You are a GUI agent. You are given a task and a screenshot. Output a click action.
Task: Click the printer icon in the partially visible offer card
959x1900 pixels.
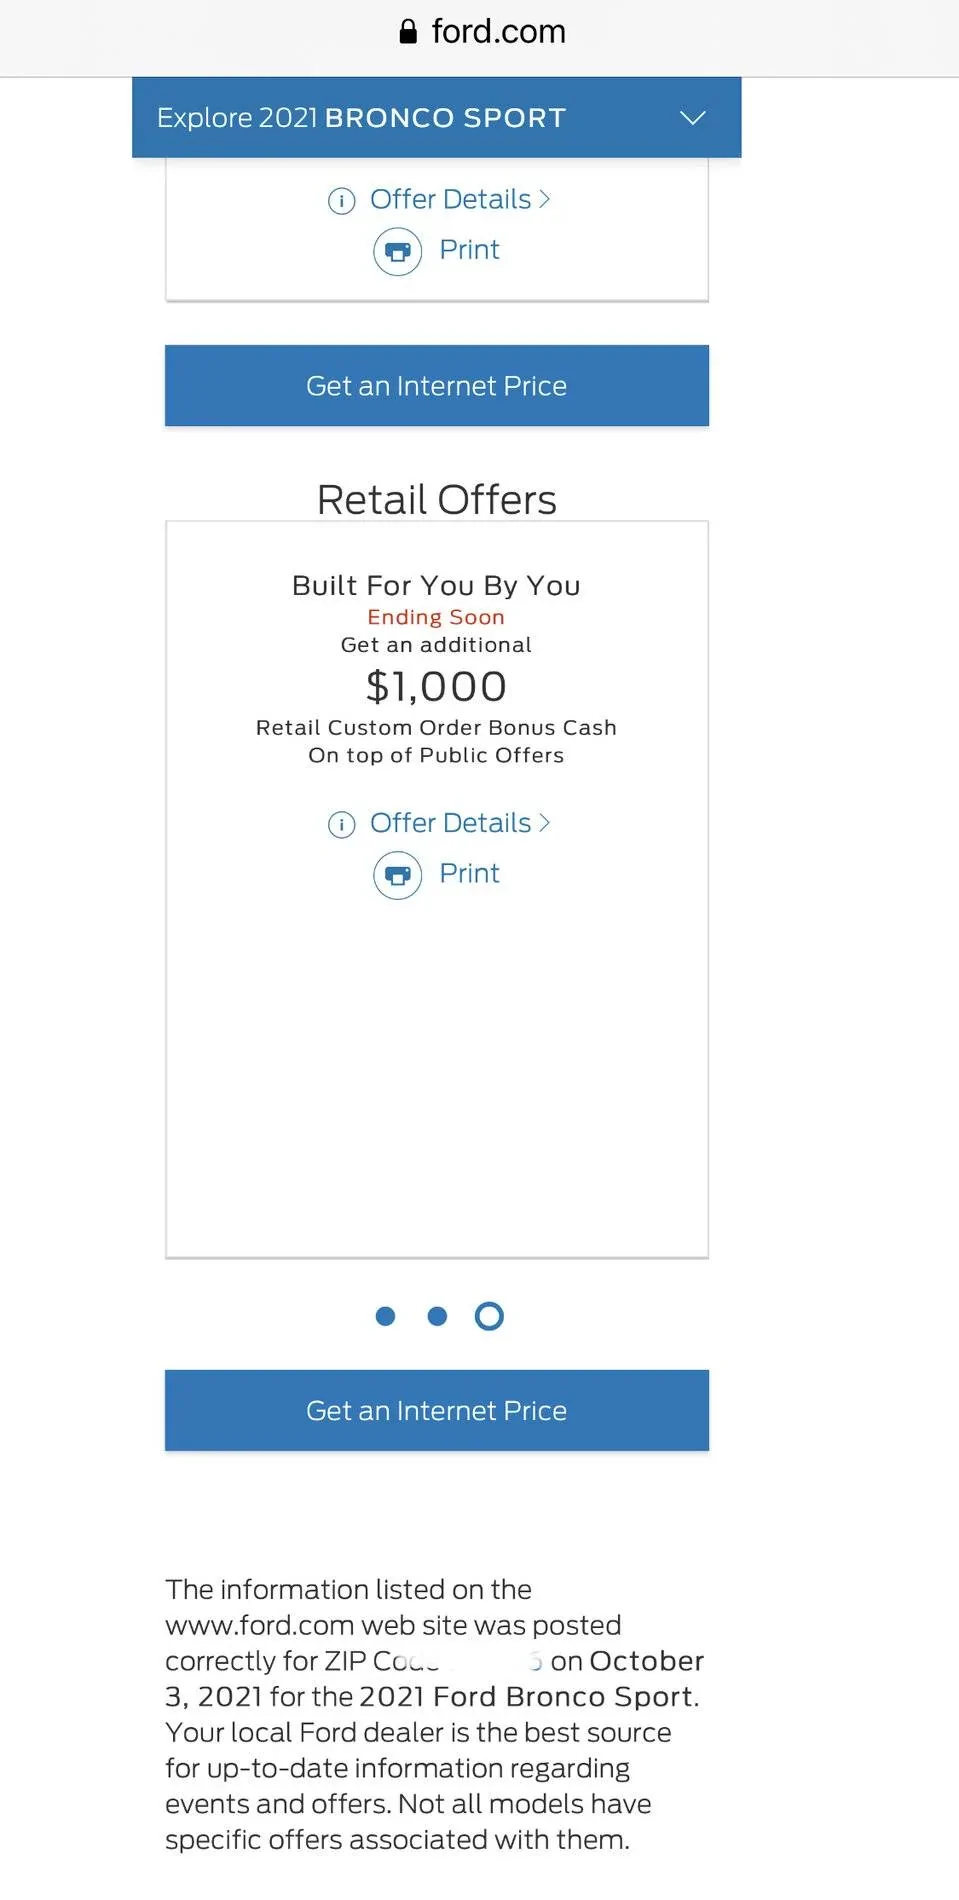click(398, 251)
